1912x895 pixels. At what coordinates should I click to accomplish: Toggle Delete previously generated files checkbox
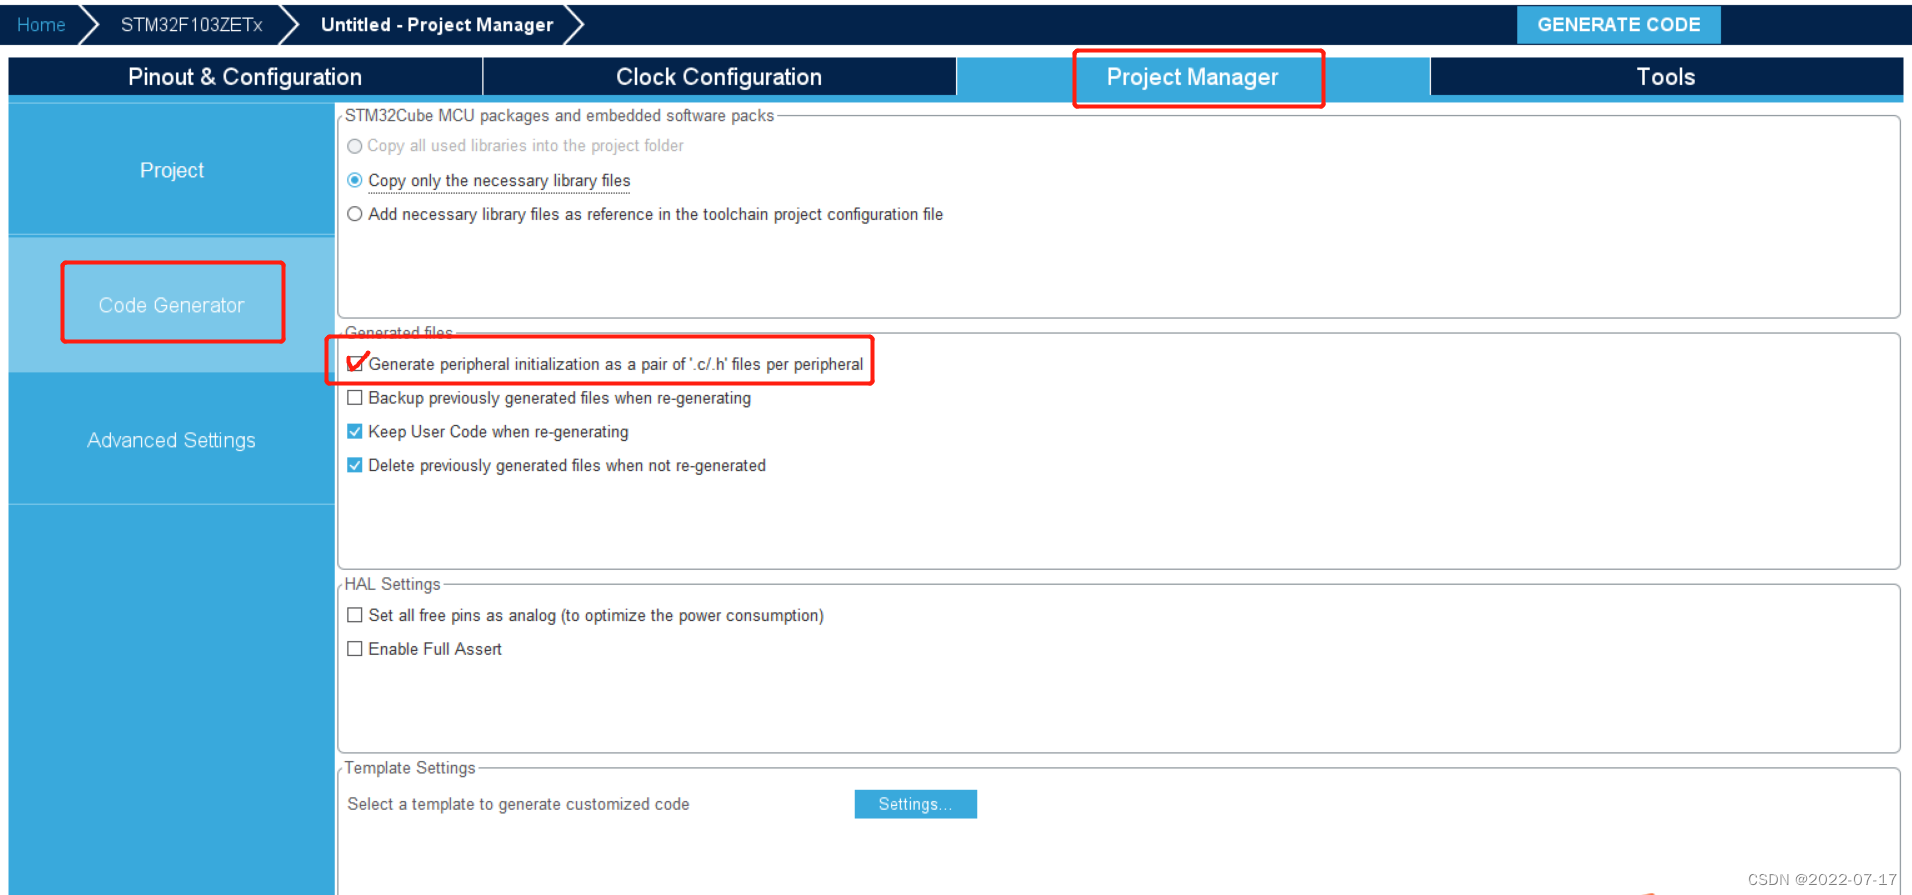pos(355,466)
